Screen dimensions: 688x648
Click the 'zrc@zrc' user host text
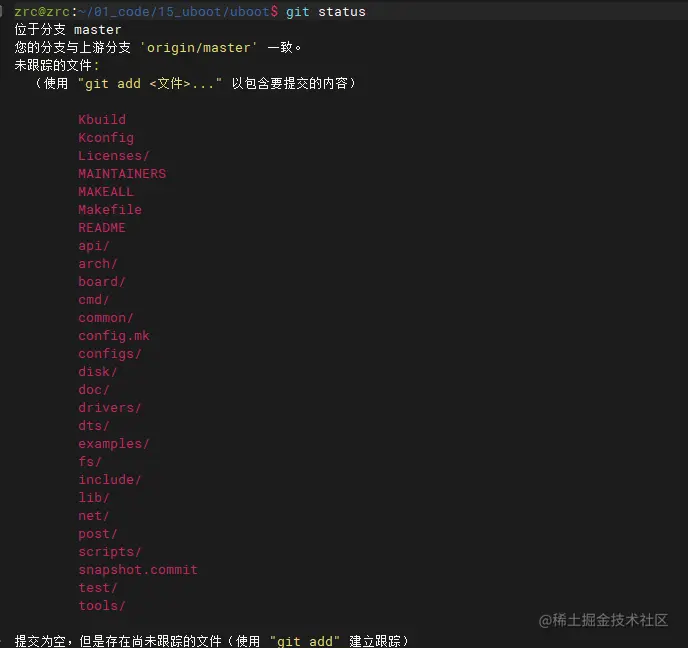42,12
